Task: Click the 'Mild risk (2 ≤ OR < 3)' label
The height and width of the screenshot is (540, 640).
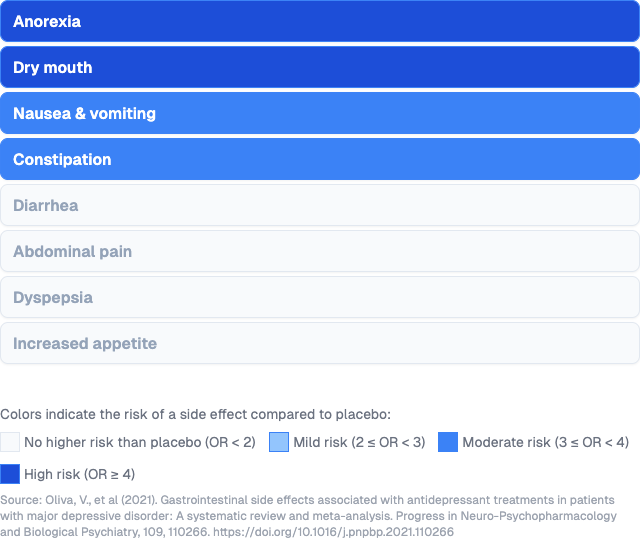Action: (359, 442)
